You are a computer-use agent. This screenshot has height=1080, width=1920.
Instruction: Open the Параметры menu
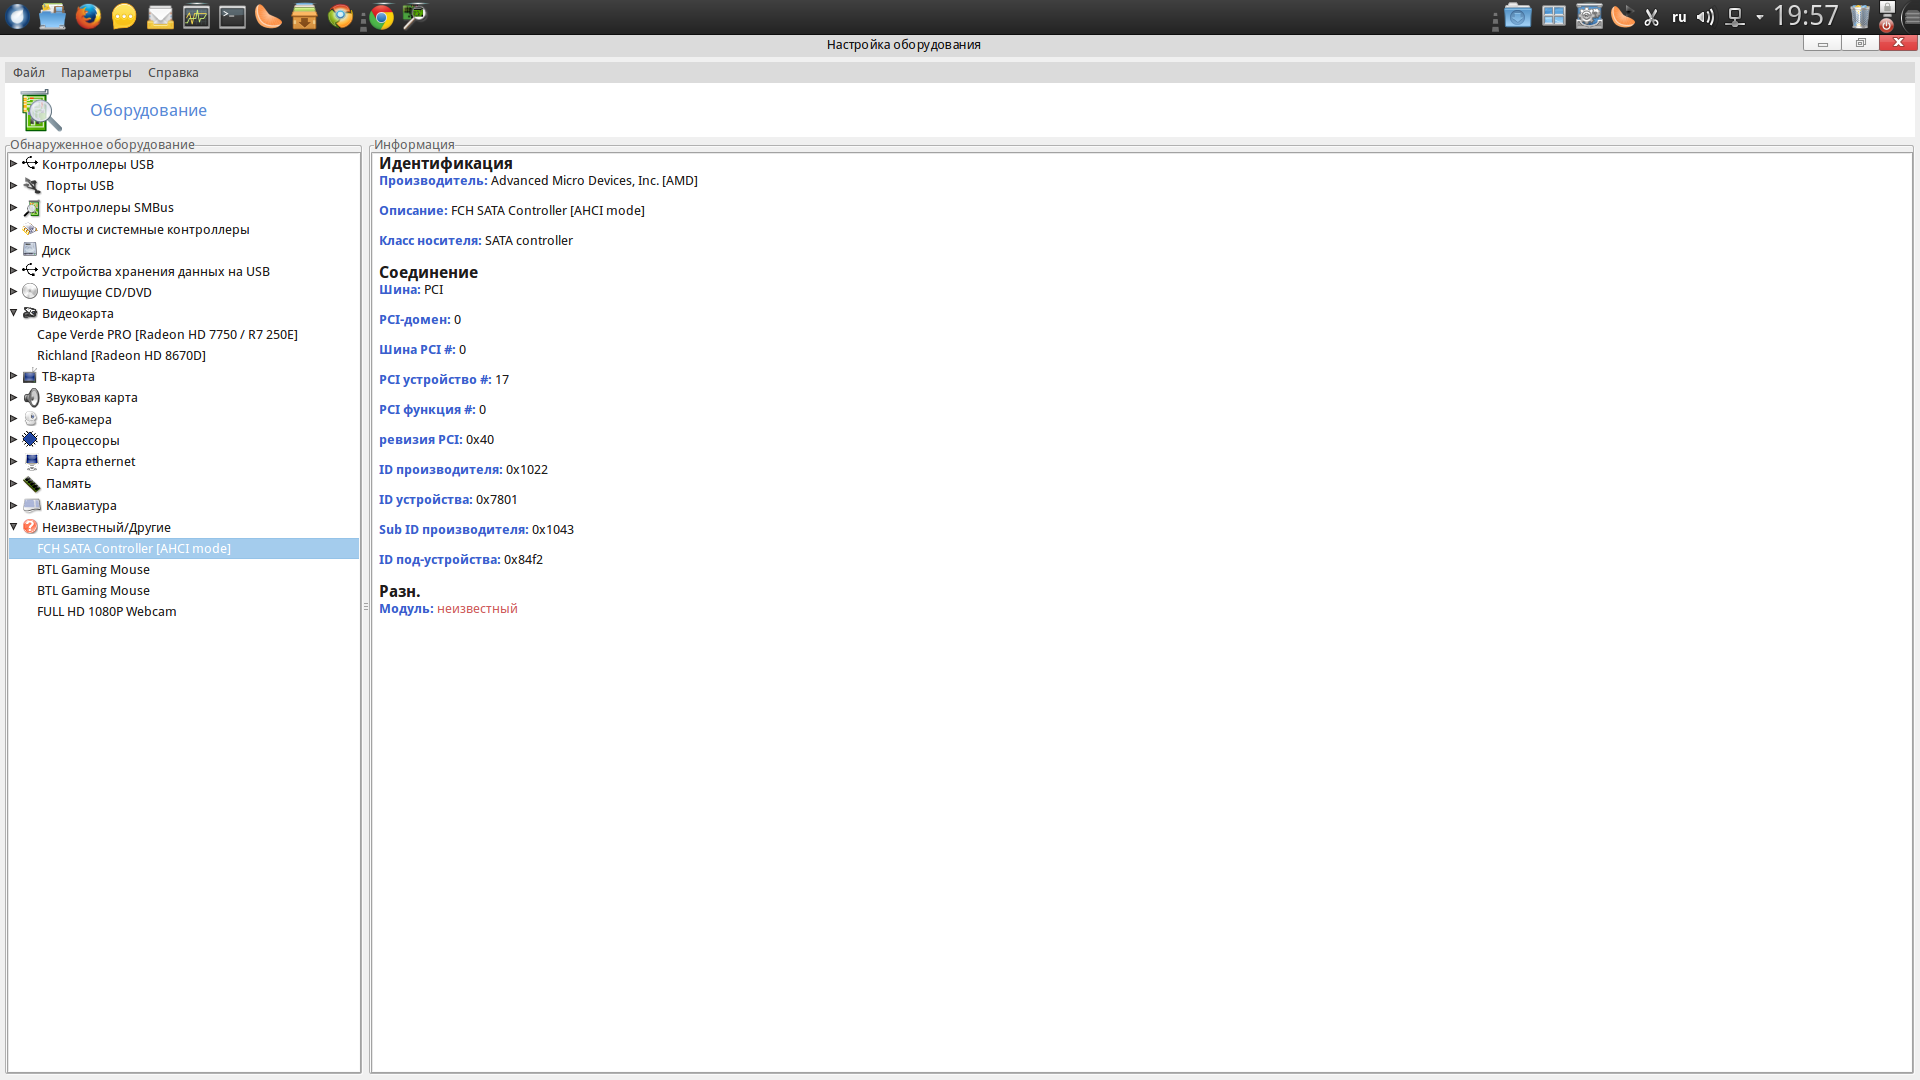pyautogui.click(x=96, y=72)
